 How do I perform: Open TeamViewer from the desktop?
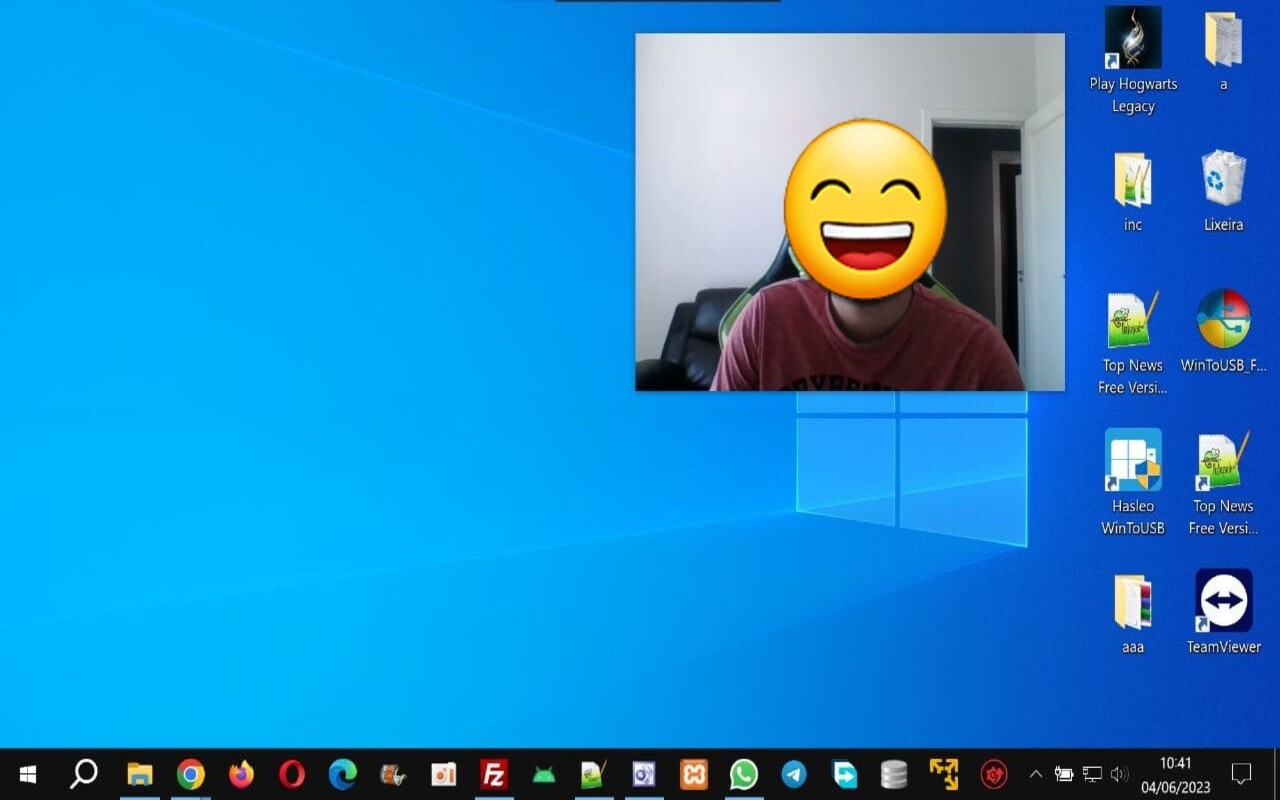pos(1222,601)
